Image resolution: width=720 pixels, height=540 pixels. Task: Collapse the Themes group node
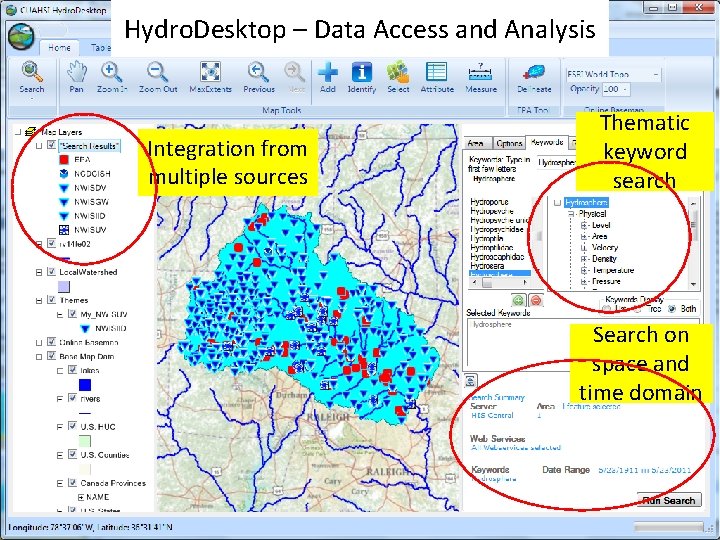click(x=39, y=300)
